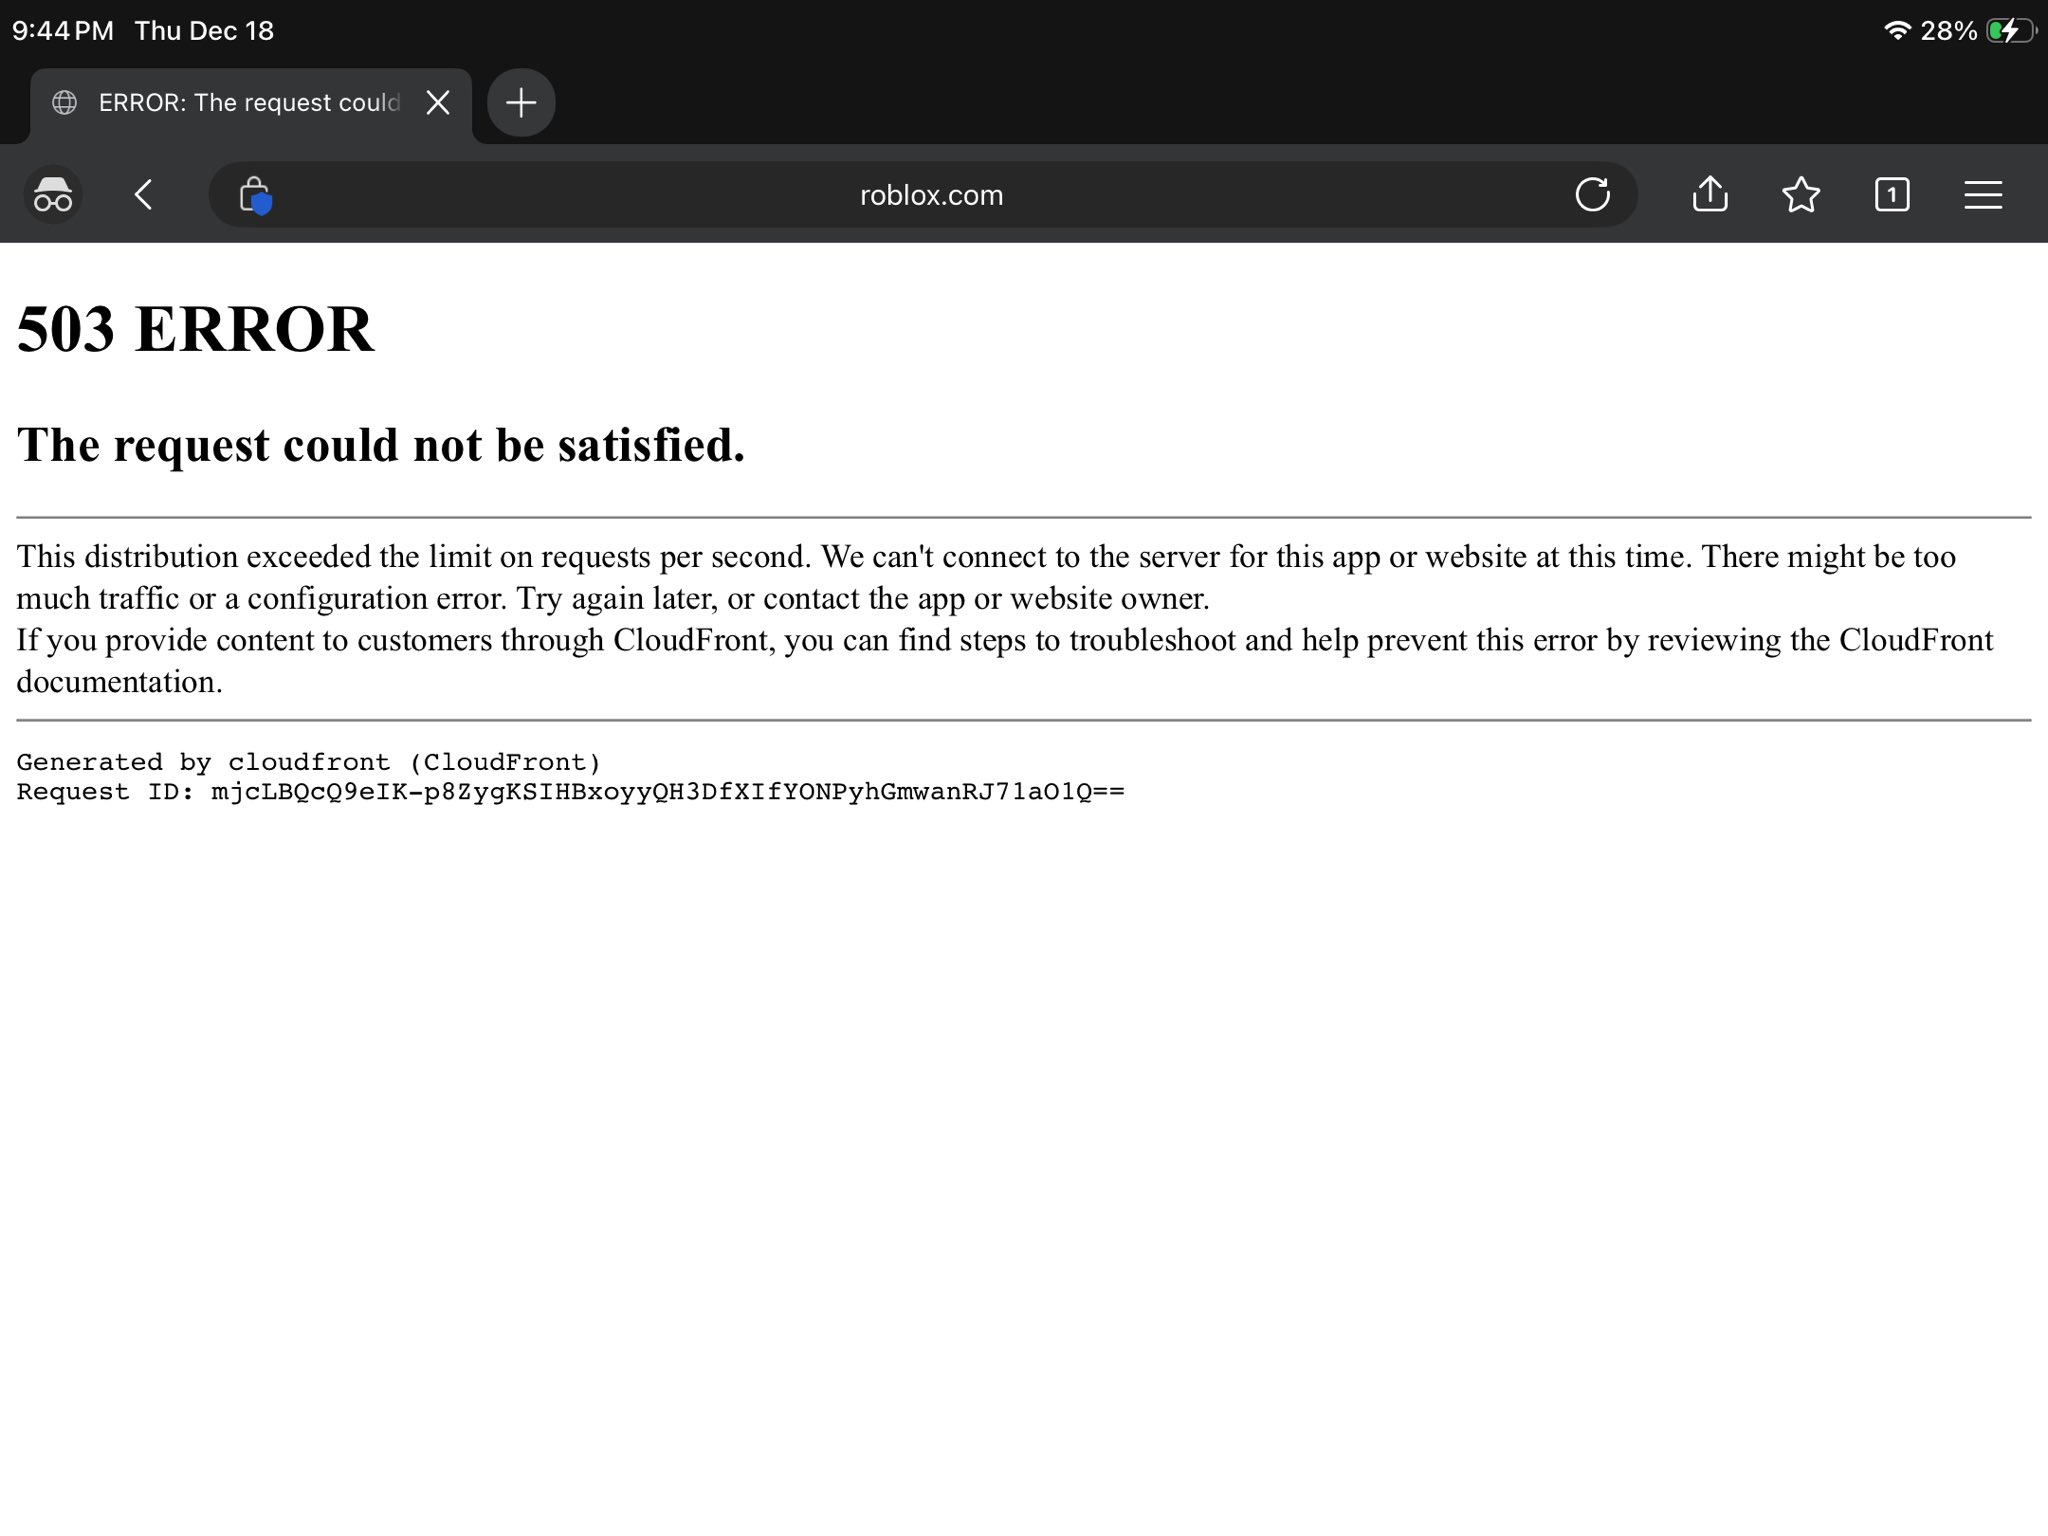The width and height of the screenshot is (2048, 1536).
Task: Open the hamburger browser menu
Action: (1982, 194)
